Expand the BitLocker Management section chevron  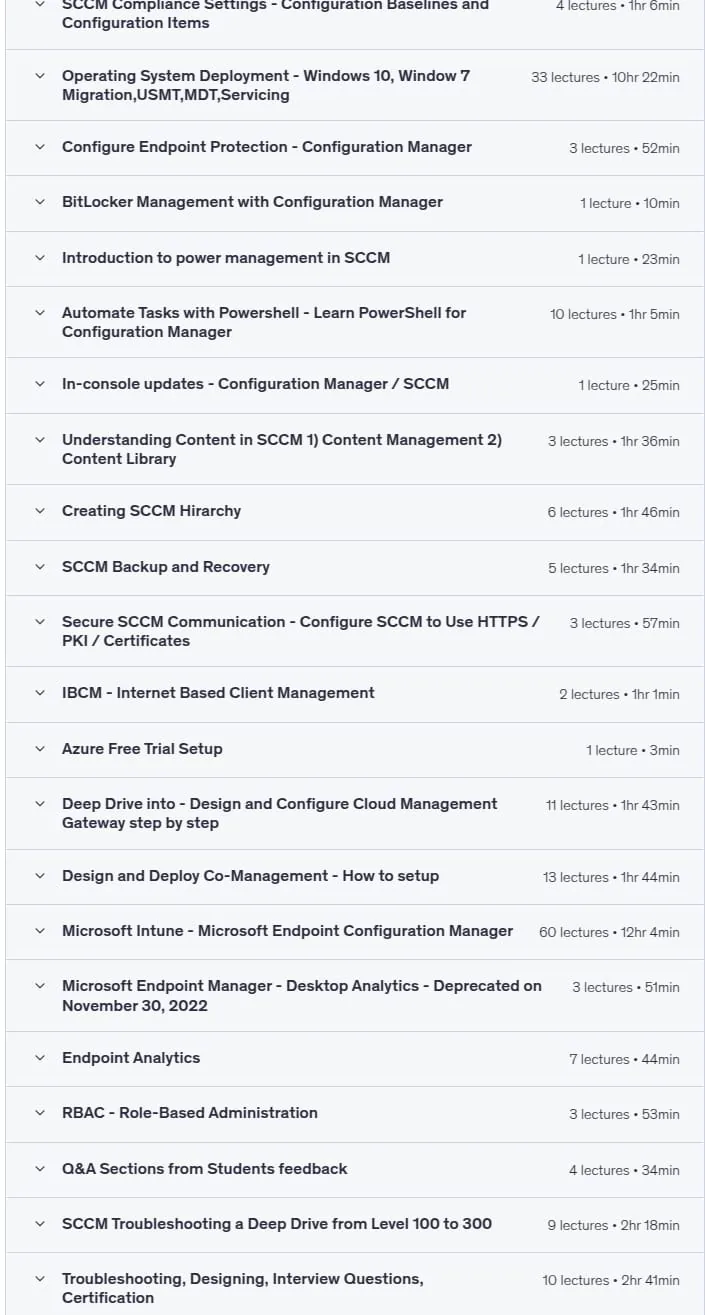[40, 202]
